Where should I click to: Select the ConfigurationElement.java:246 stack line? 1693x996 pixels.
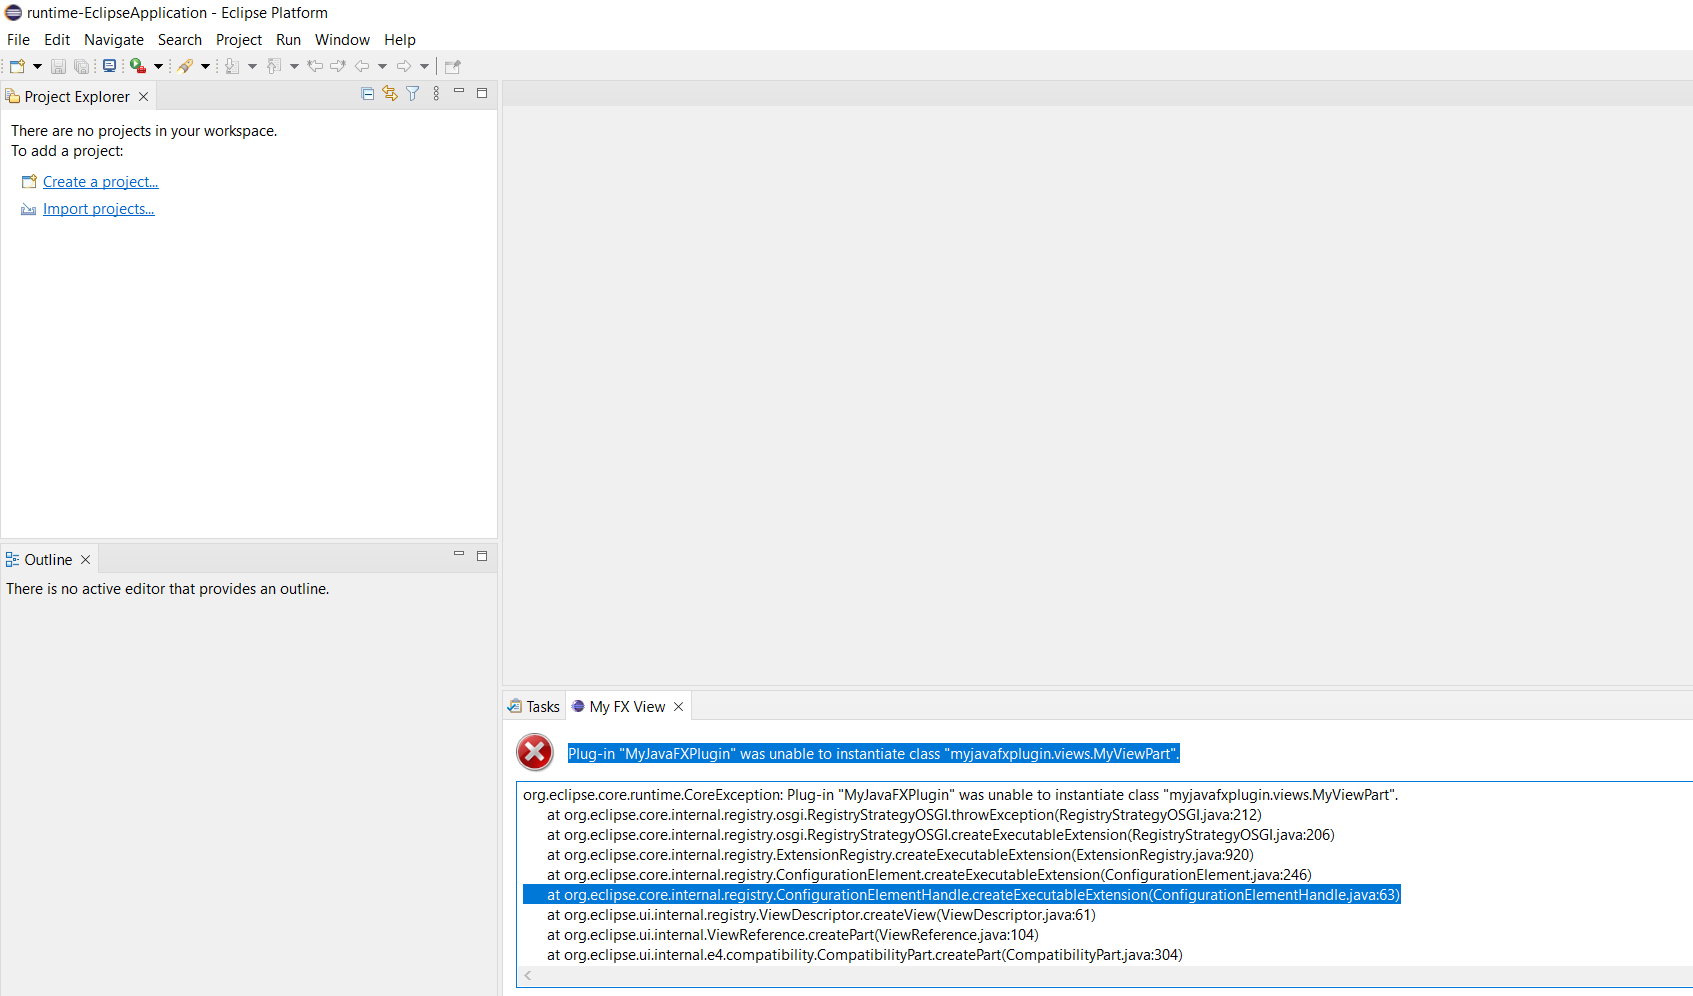tap(929, 875)
